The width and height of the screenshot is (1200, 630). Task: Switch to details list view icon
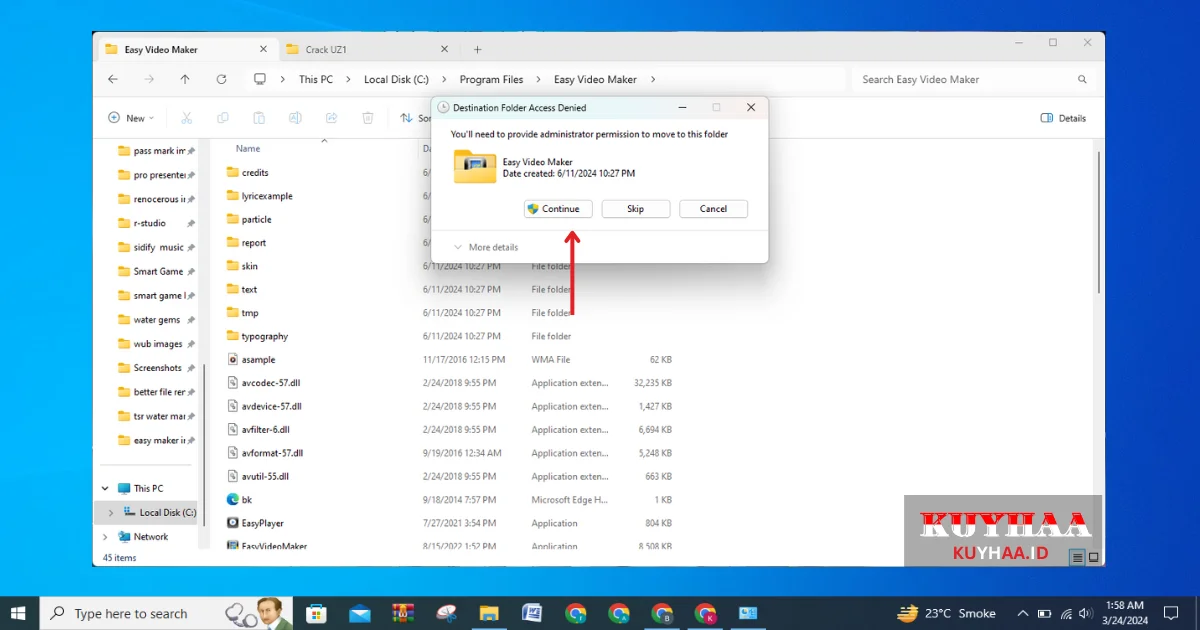[x=1078, y=557]
